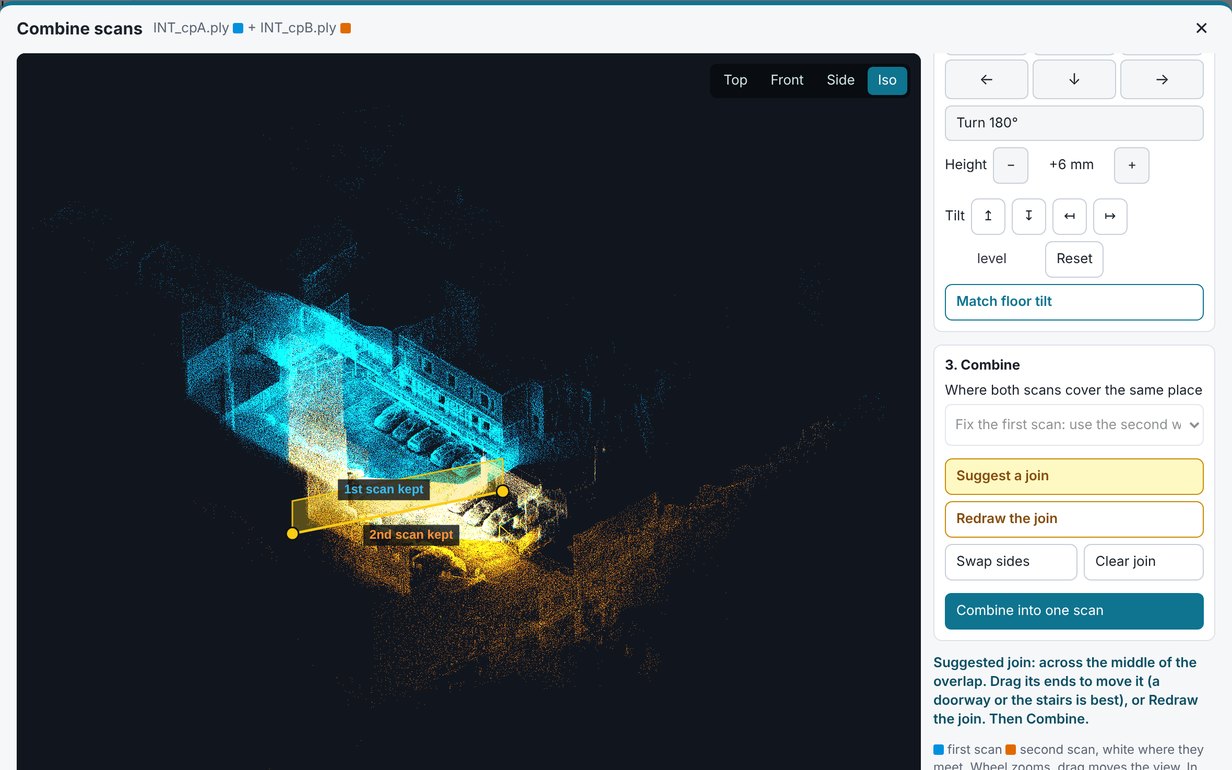Click Turn 180° button

[x=1074, y=123]
